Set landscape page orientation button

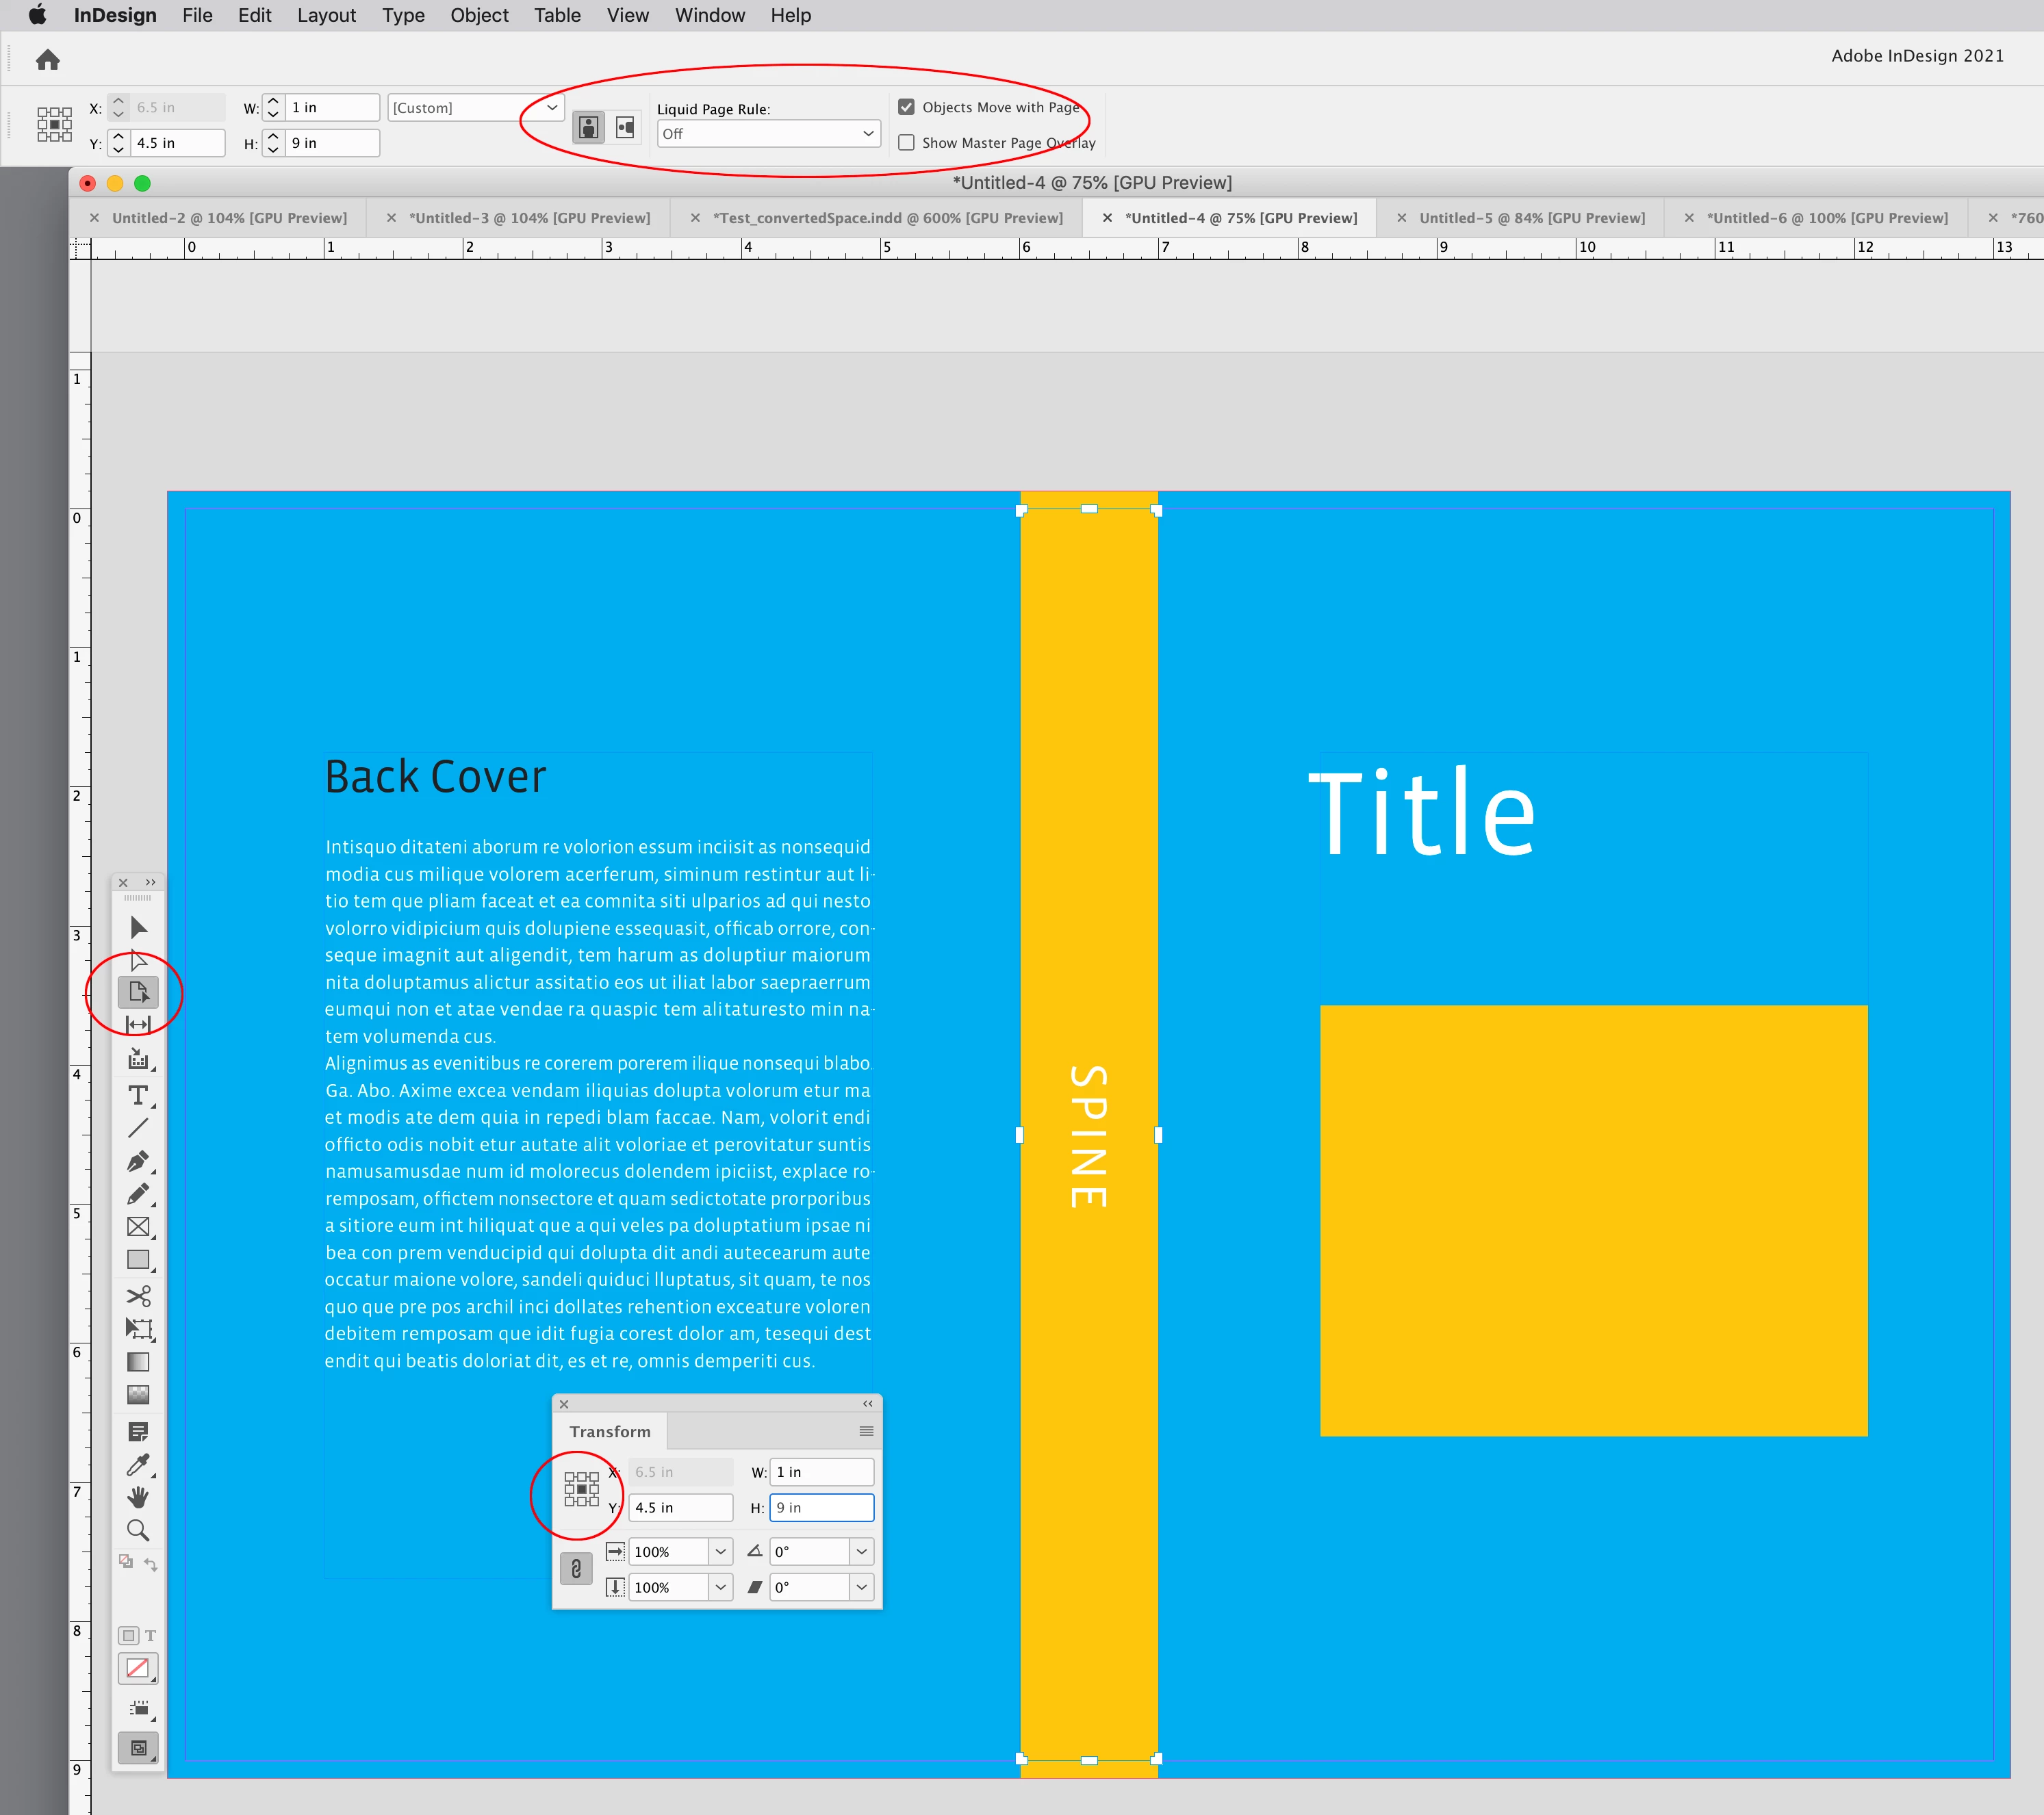pos(625,127)
